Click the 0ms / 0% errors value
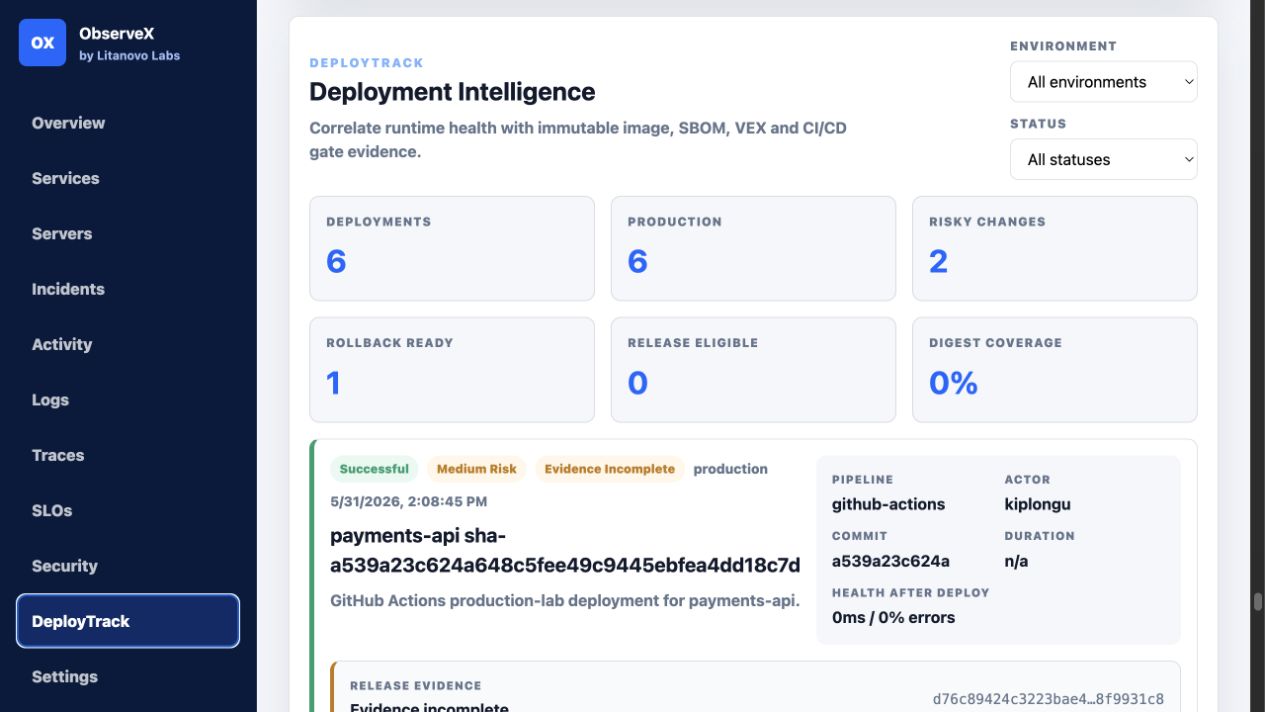Viewport: 1265px width, 712px height. pyautogui.click(x=893, y=618)
